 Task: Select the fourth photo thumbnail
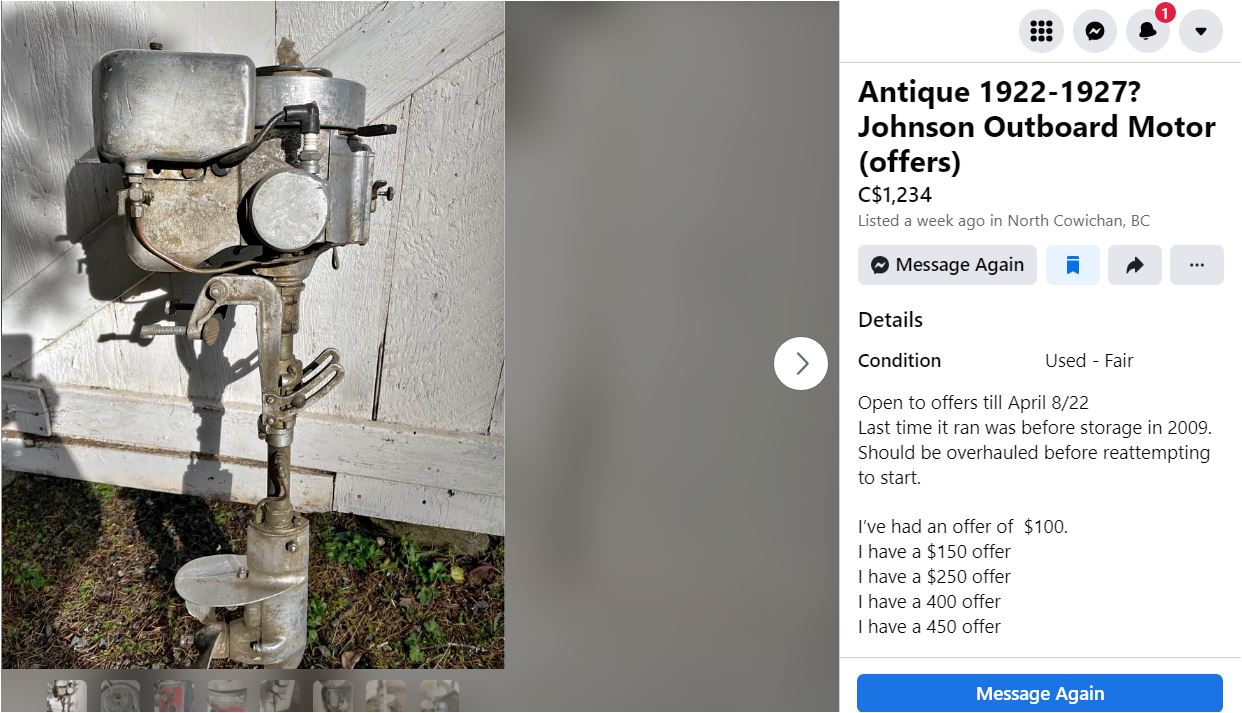pyautogui.click(x=226, y=696)
